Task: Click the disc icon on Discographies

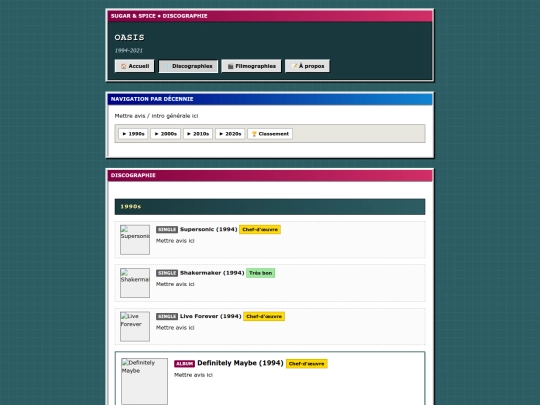Action: pyautogui.click(x=167, y=66)
